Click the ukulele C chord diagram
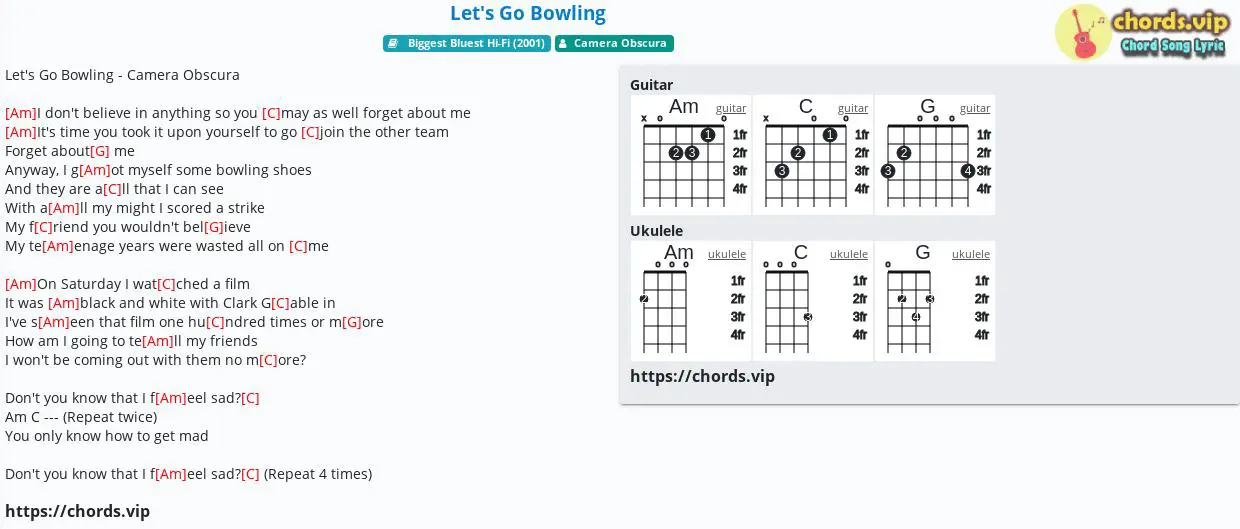 [x=813, y=301]
